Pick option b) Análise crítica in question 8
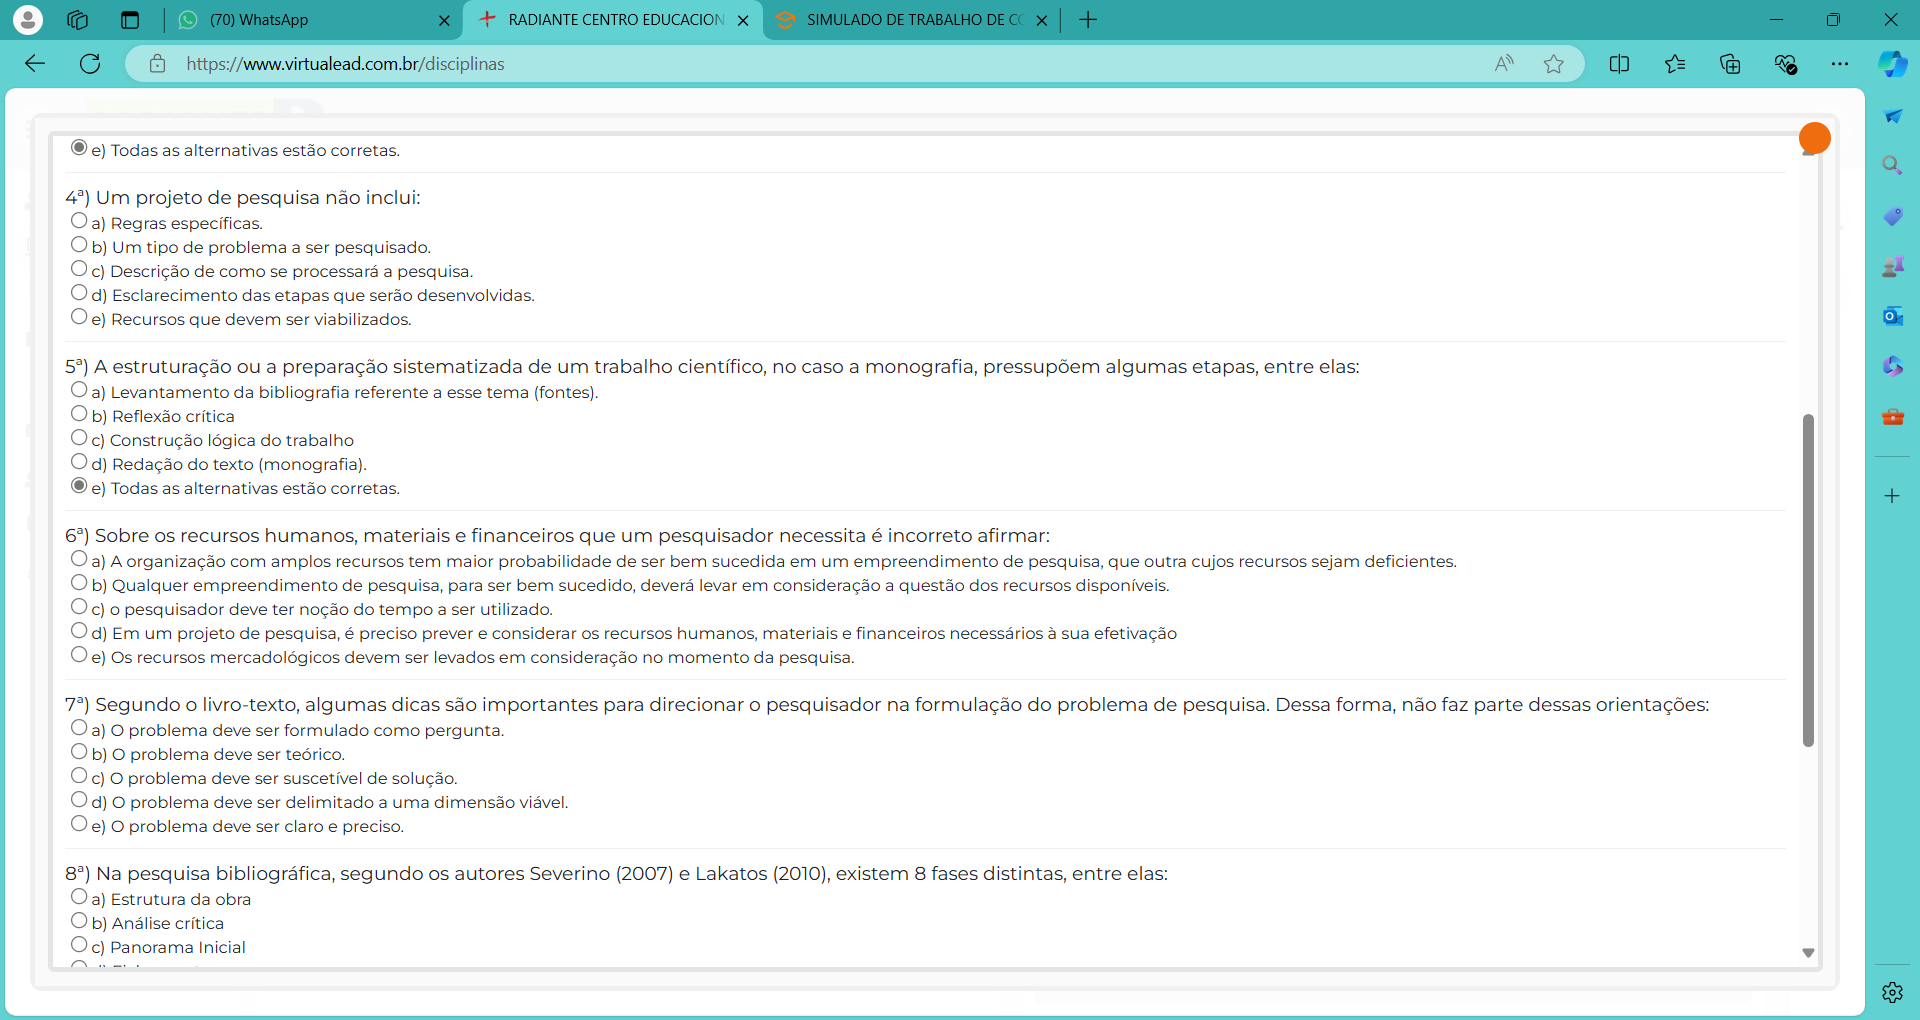1920x1020 pixels. coord(79,921)
